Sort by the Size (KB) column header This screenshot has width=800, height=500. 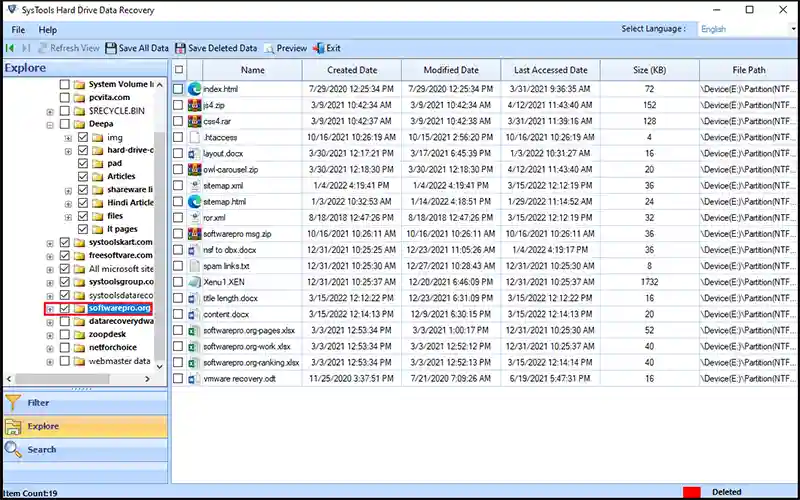(x=649, y=70)
